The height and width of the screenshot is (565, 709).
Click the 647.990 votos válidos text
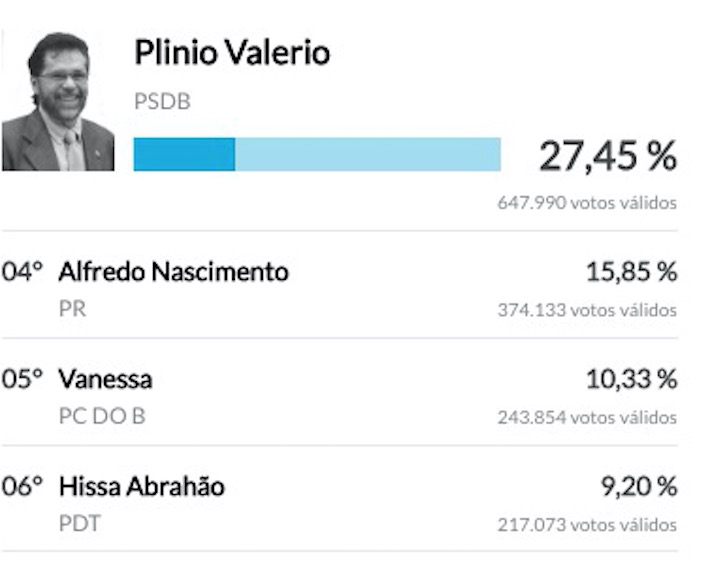[x=586, y=203]
